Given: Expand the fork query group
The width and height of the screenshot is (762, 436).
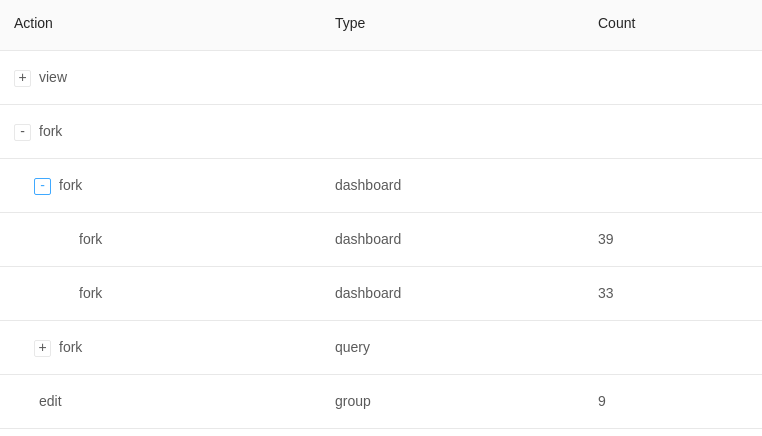Looking at the screenshot, I should (x=42, y=348).
